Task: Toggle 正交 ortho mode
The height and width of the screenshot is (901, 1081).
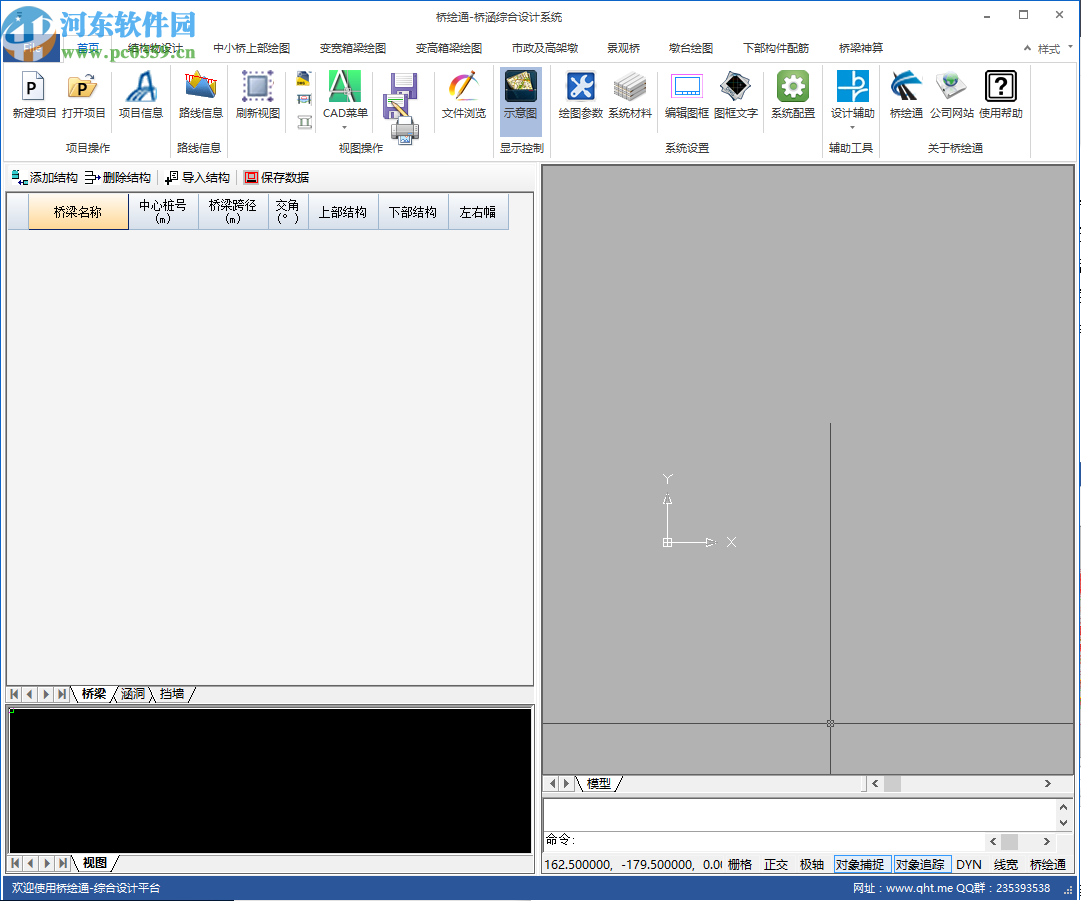Action: point(776,864)
